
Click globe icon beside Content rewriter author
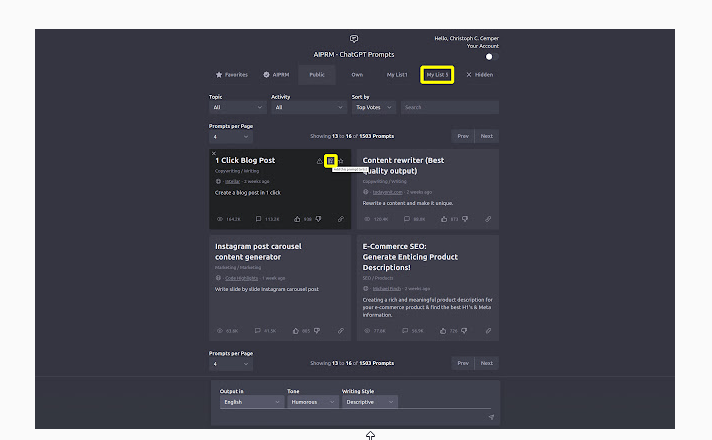coord(366,192)
